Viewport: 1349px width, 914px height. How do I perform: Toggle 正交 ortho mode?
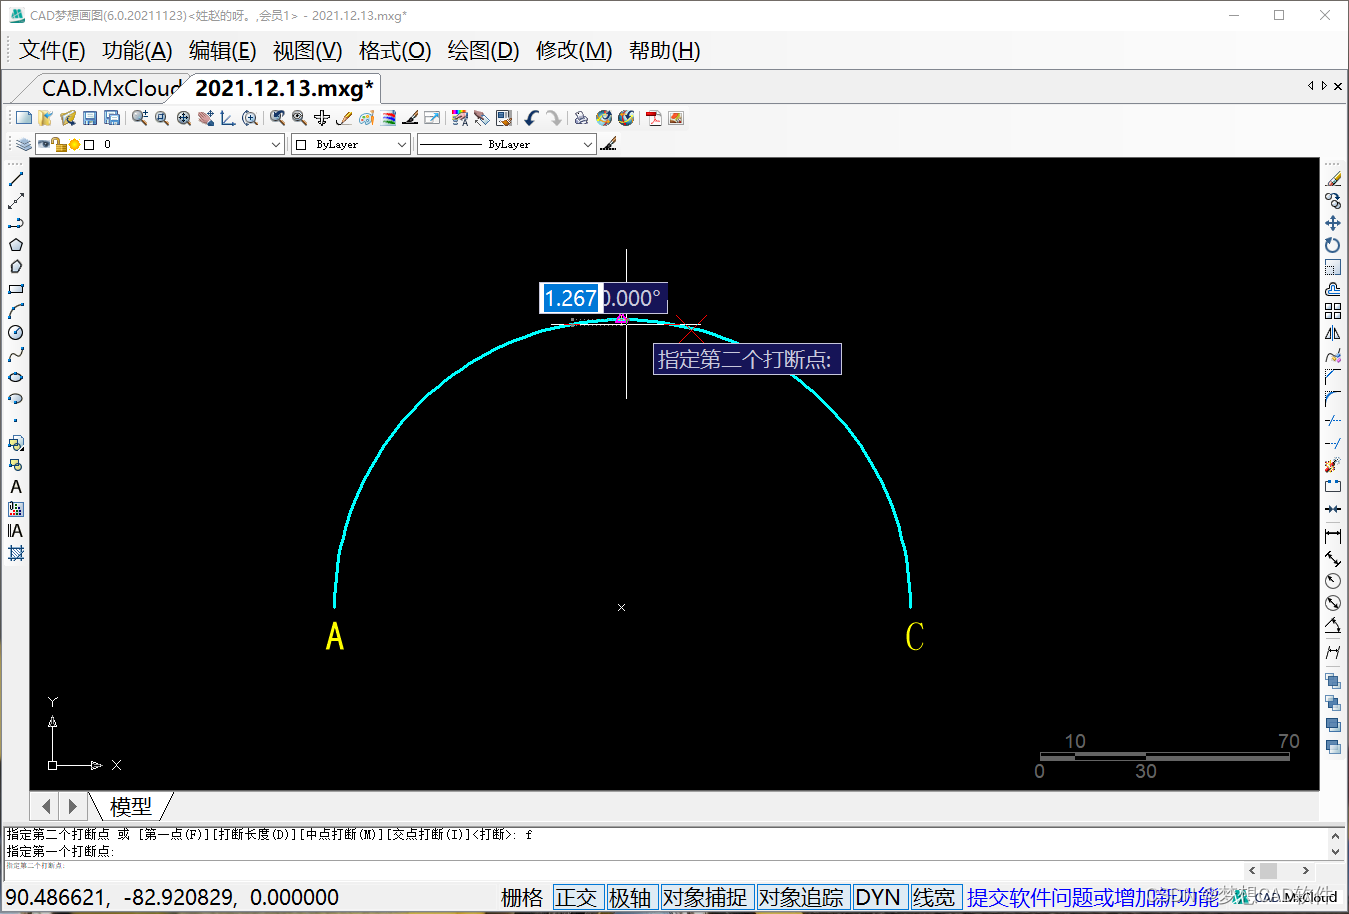point(576,897)
